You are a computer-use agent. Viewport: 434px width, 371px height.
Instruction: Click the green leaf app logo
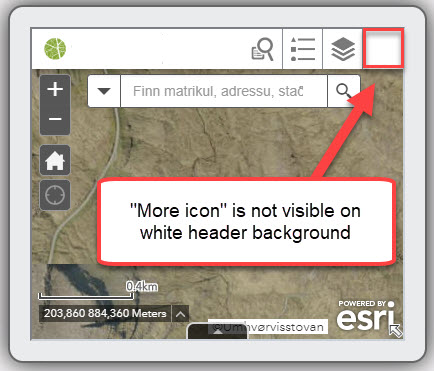click(55, 49)
